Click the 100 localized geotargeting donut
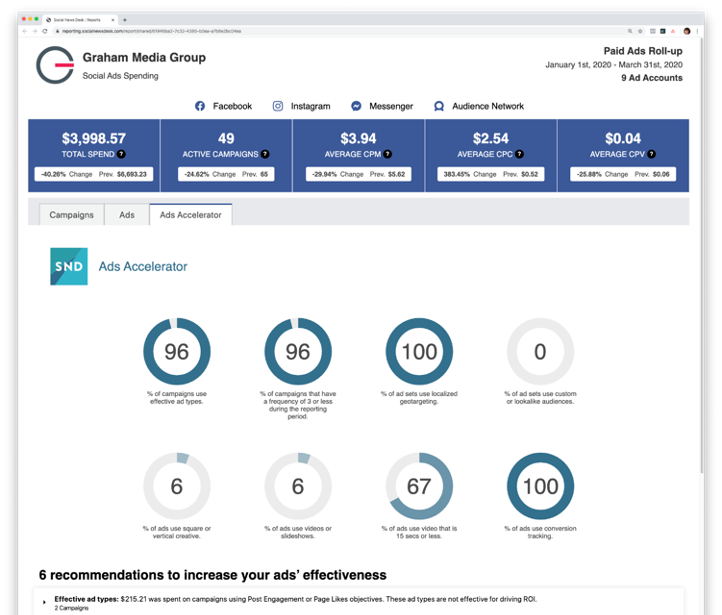 (419, 351)
